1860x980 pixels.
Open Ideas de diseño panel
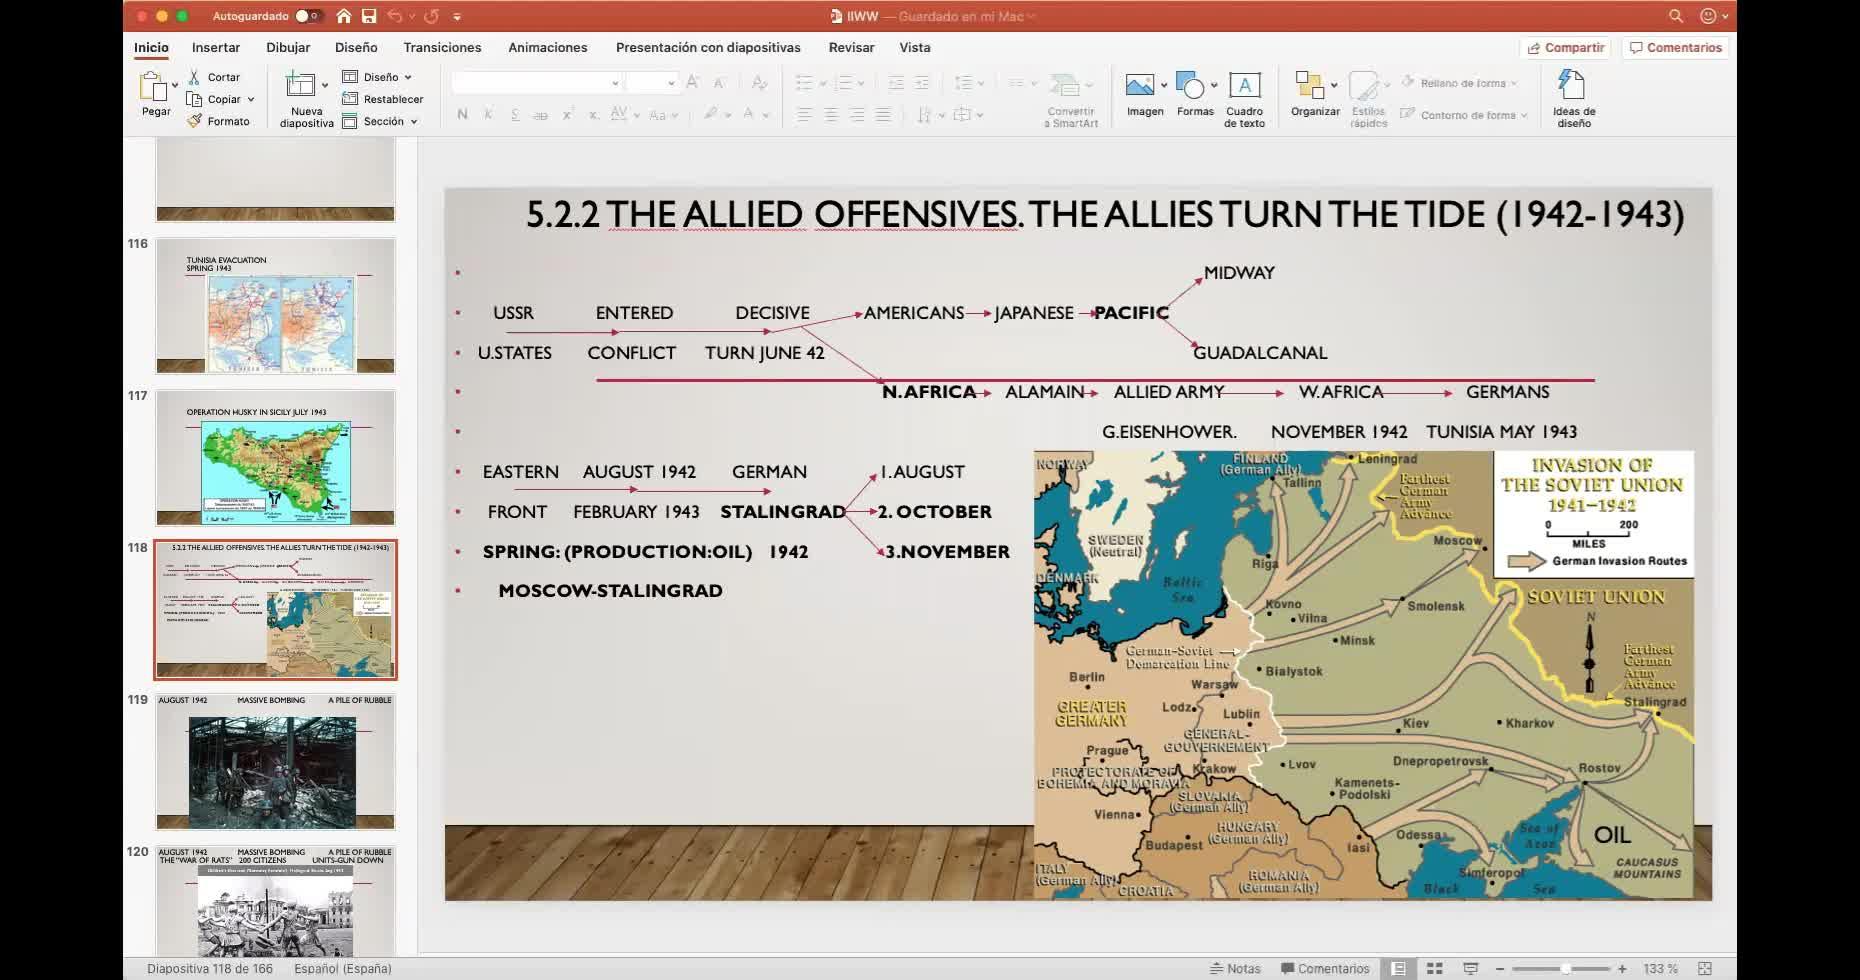[1573, 100]
